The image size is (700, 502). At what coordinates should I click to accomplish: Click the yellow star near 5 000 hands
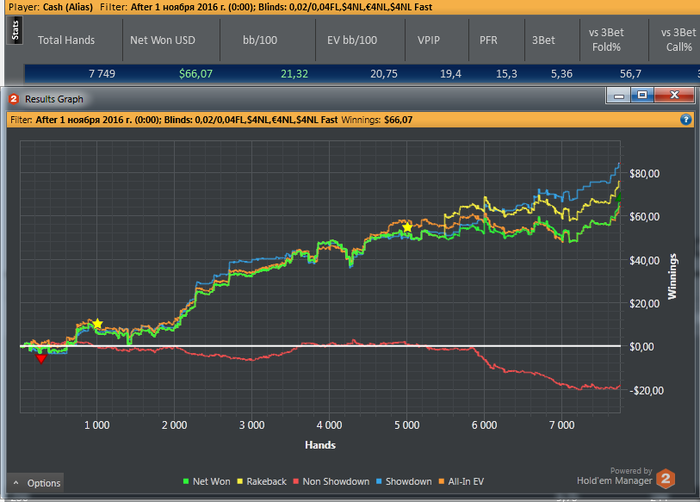pos(407,227)
